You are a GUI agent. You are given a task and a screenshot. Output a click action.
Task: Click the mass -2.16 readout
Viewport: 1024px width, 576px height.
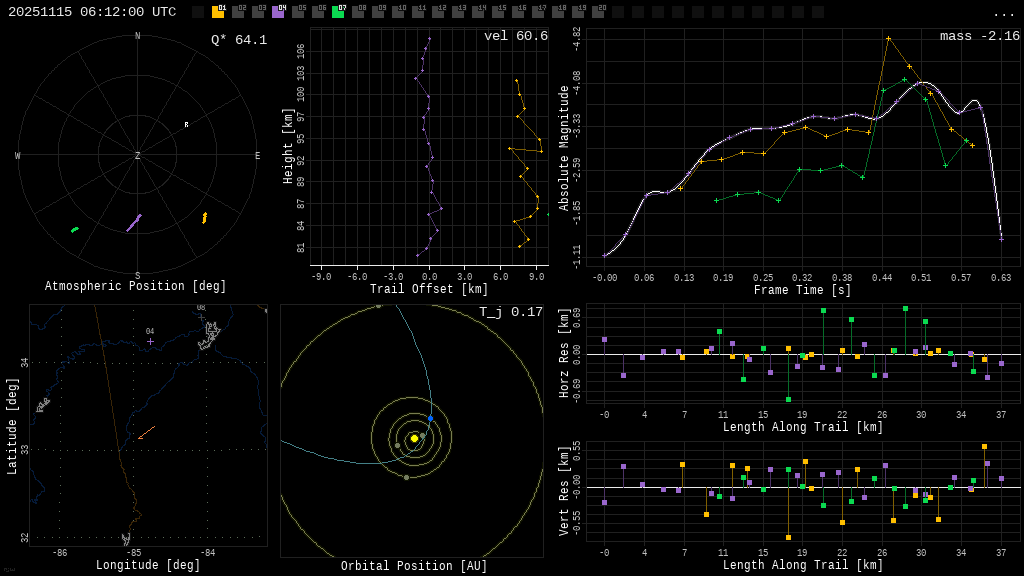click(x=979, y=36)
